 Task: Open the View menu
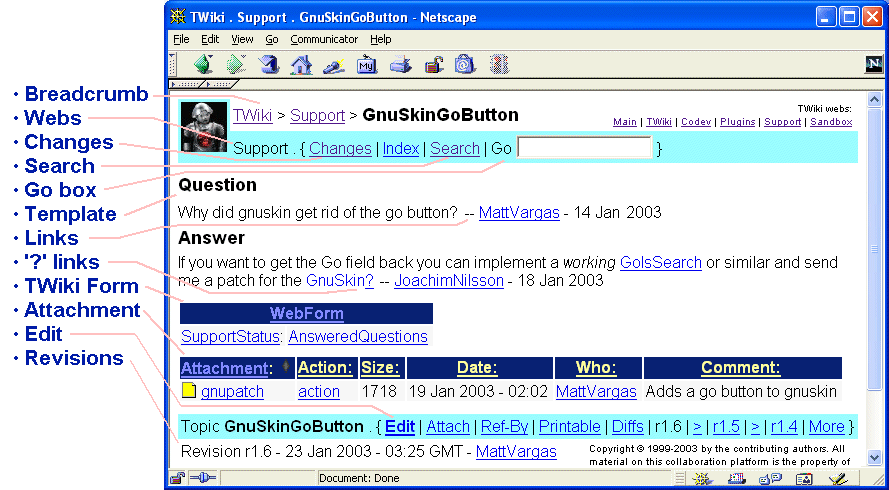pyautogui.click(x=242, y=39)
